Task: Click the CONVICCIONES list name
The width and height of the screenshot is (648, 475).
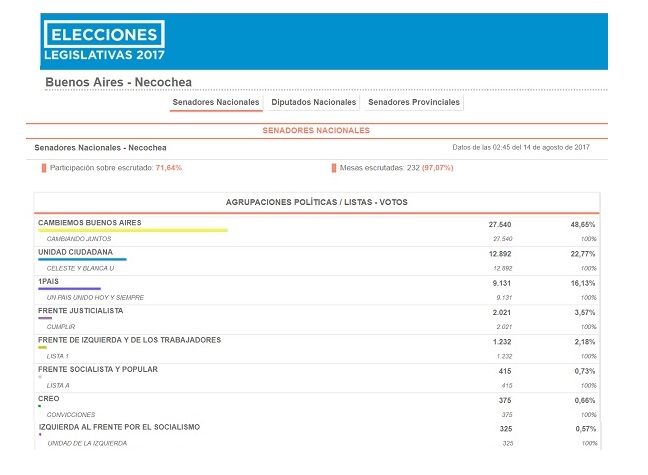Action: tap(71, 415)
